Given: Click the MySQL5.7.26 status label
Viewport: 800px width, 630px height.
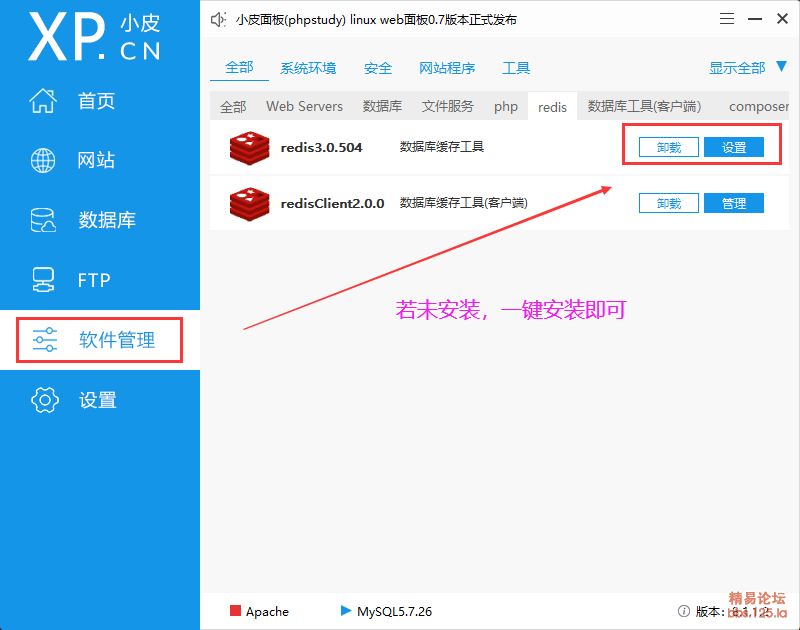Looking at the screenshot, I should coord(394,611).
